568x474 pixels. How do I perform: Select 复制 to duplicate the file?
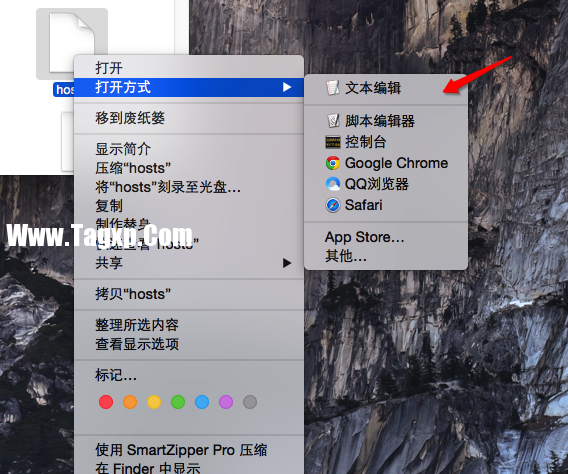(188, 206)
